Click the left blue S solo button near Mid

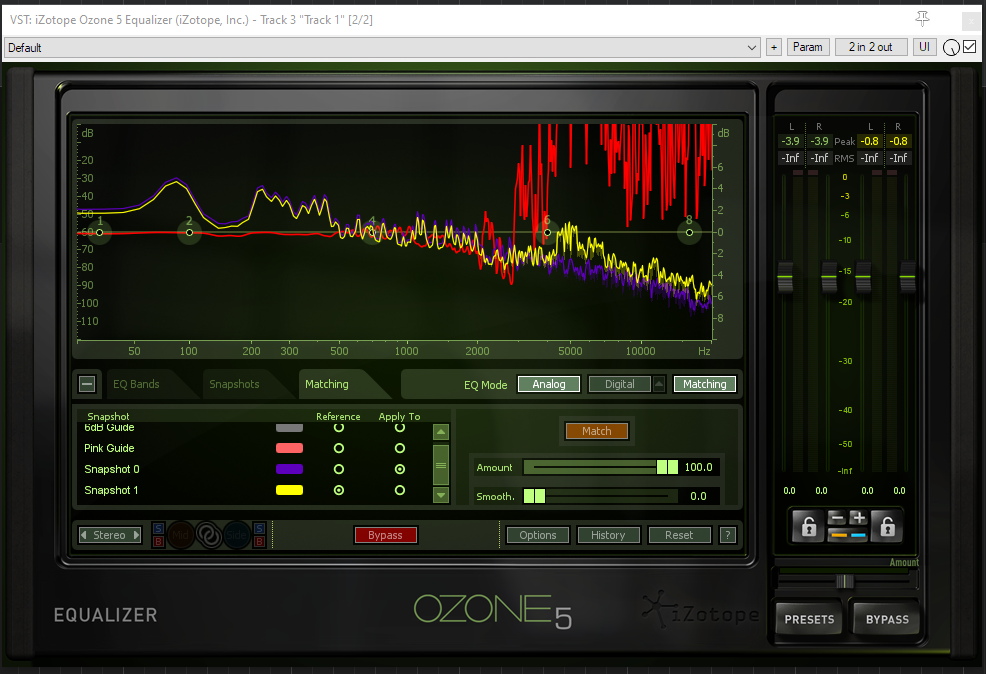click(x=158, y=529)
